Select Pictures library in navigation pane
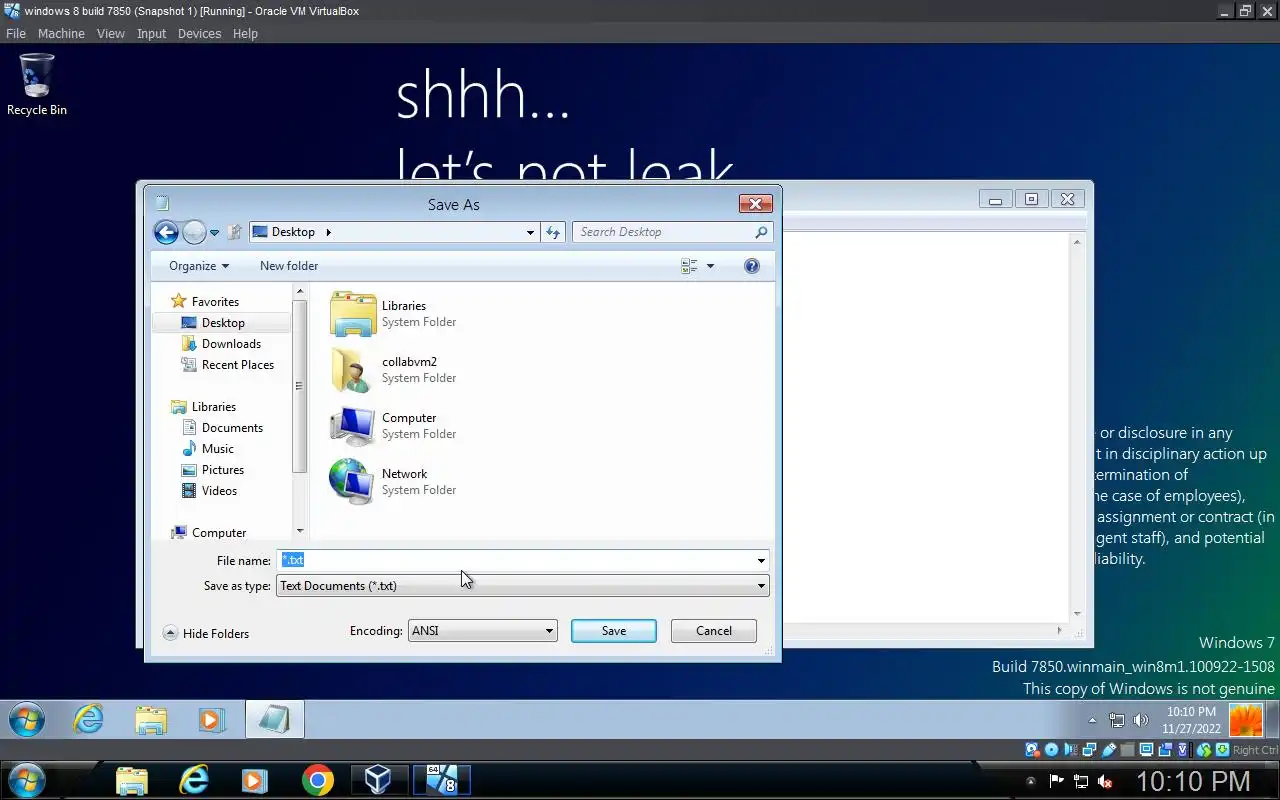Image resolution: width=1280 pixels, height=800 pixels. coord(213,470)
